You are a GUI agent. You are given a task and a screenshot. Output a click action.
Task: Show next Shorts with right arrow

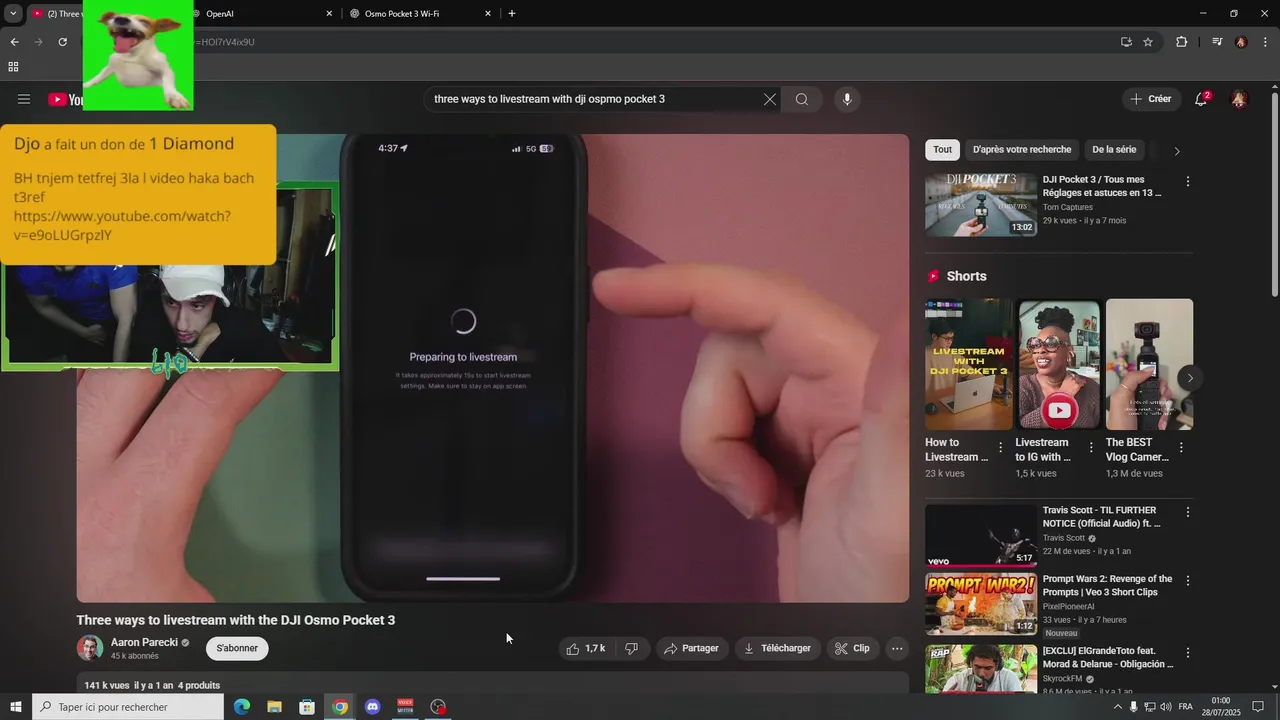(1189, 378)
